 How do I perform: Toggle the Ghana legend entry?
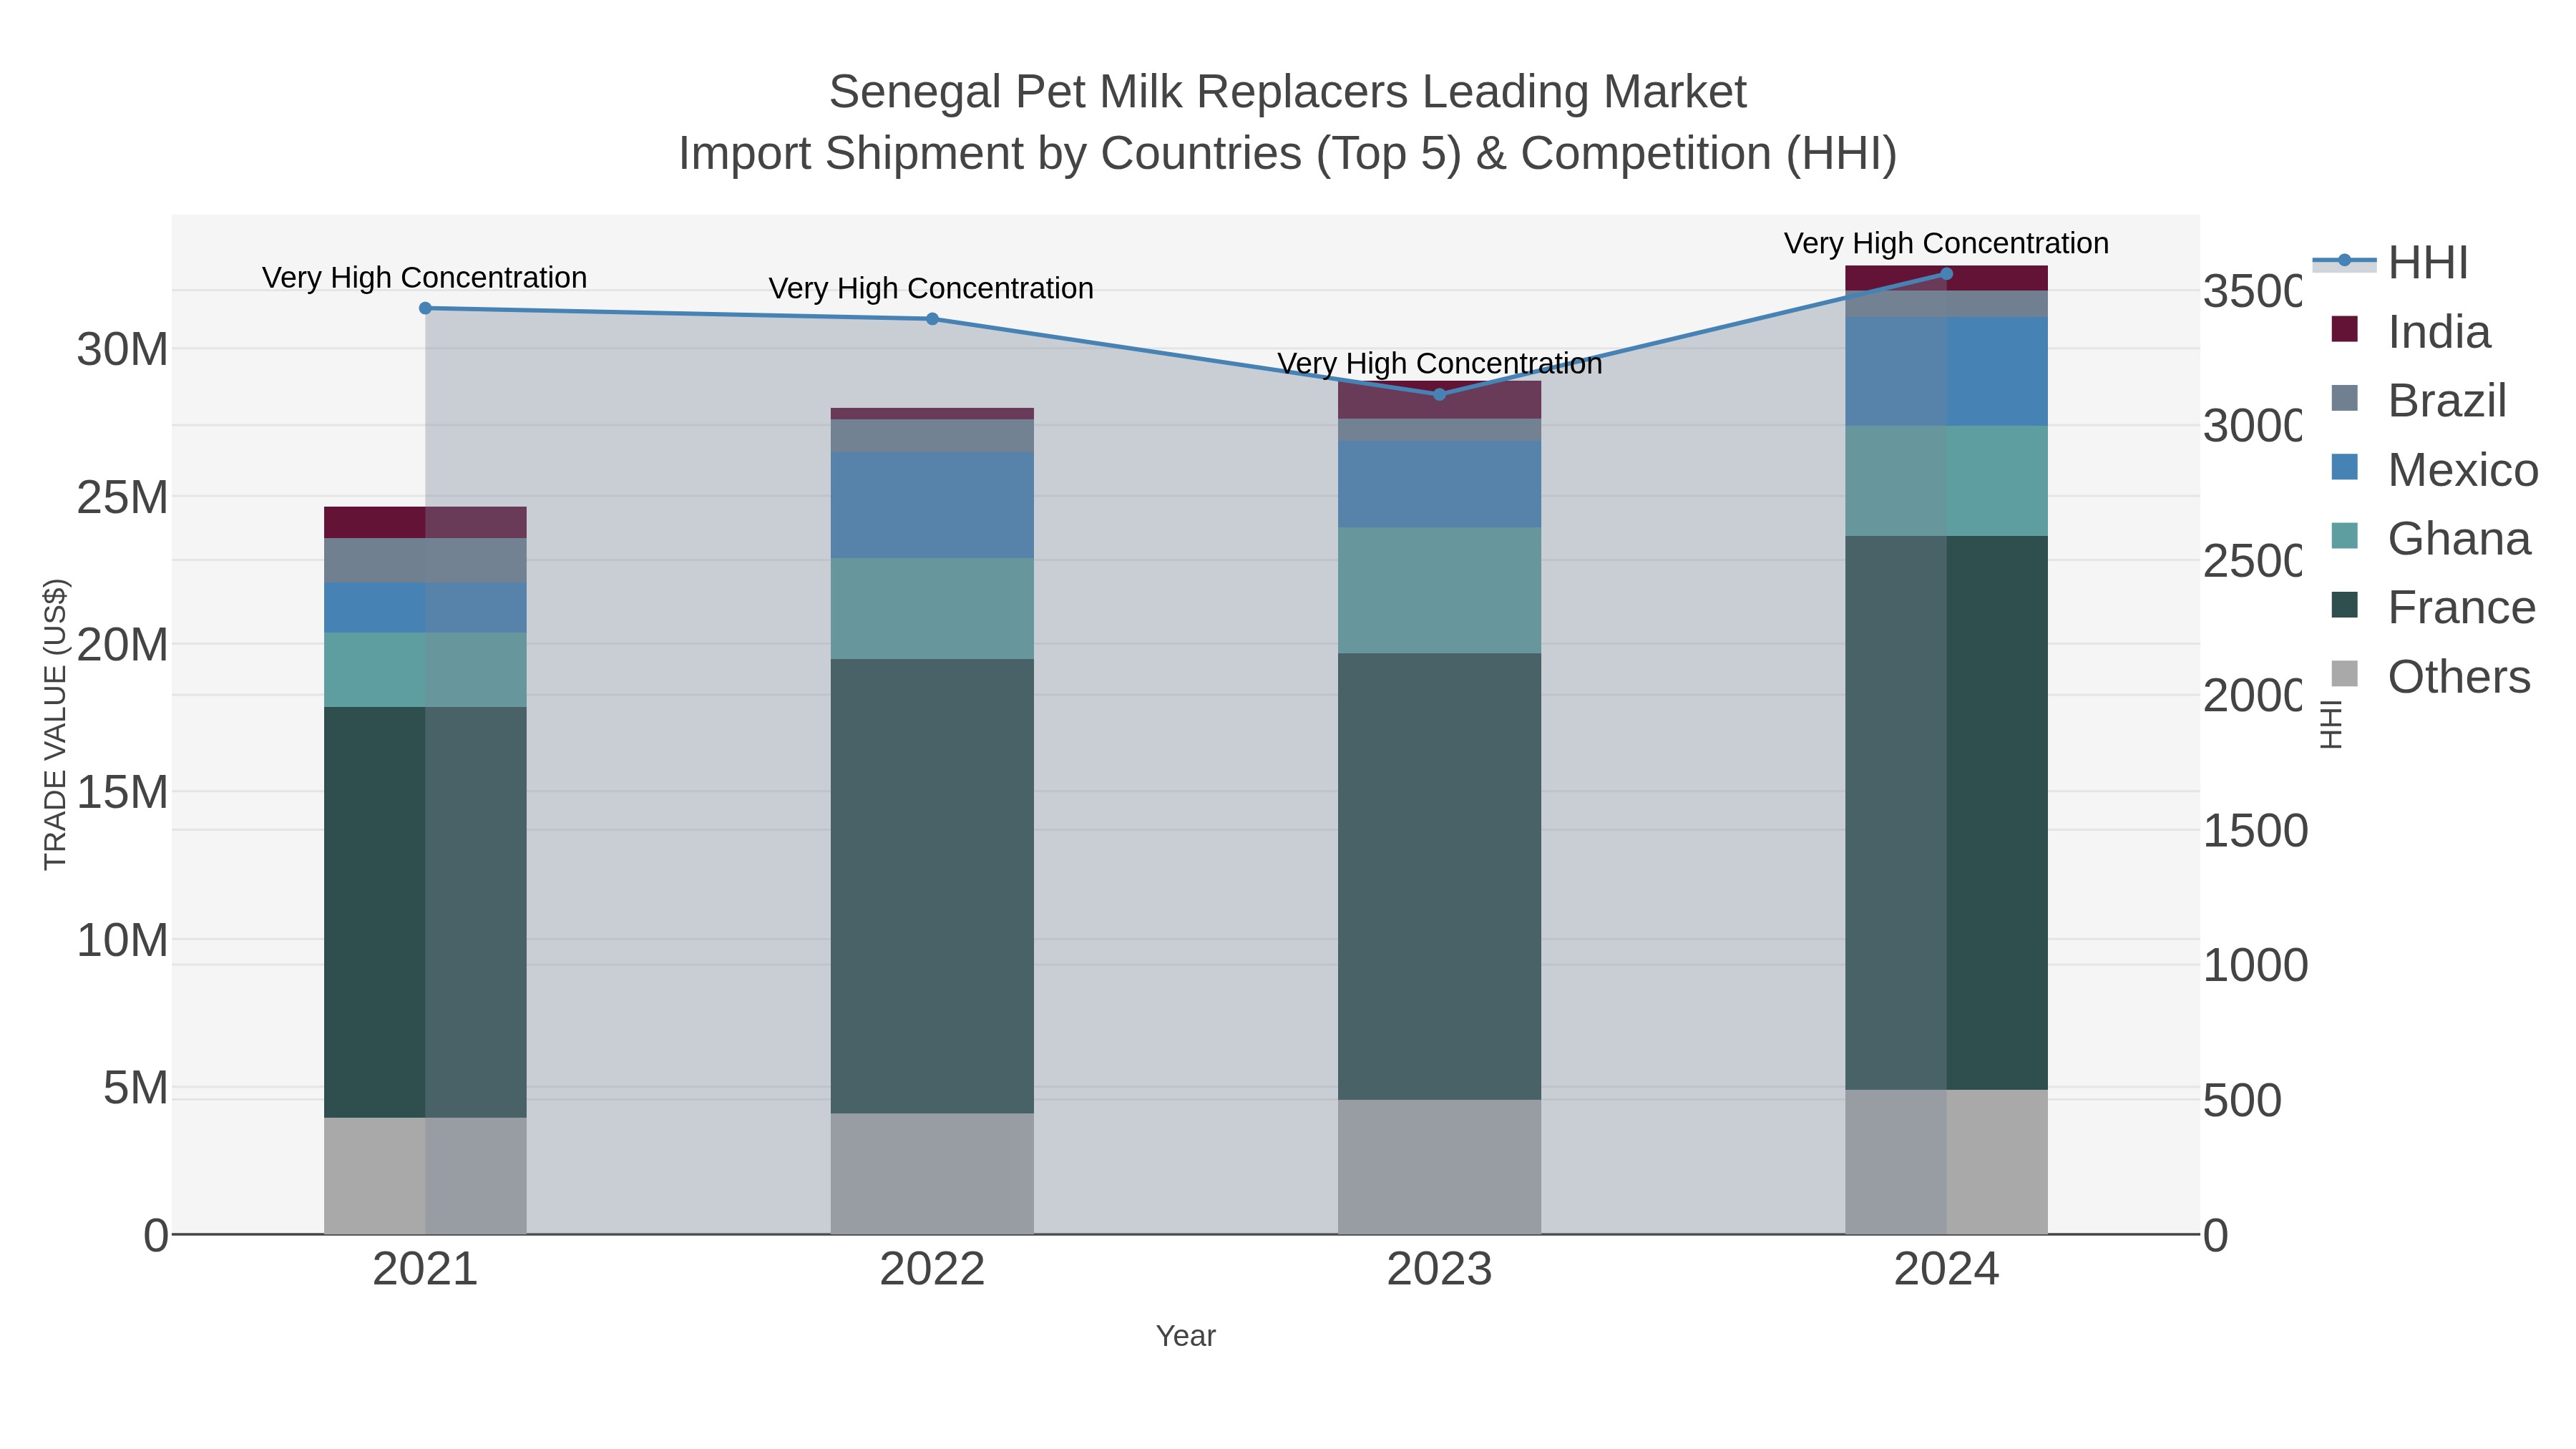[x=2431, y=538]
